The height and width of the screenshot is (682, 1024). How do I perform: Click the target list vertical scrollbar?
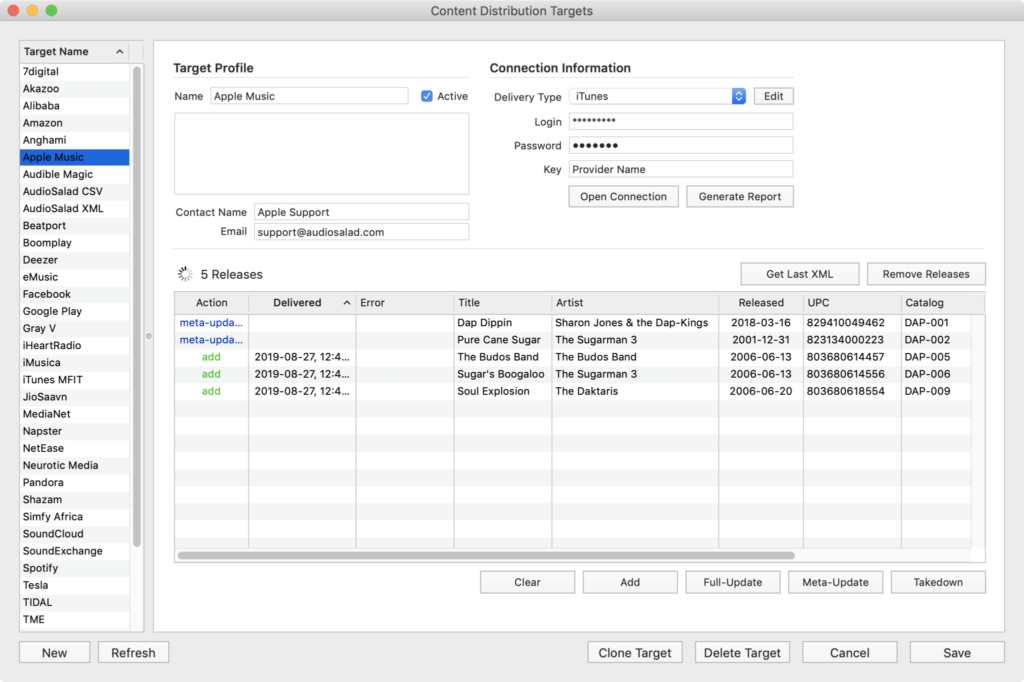[x=136, y=306]
